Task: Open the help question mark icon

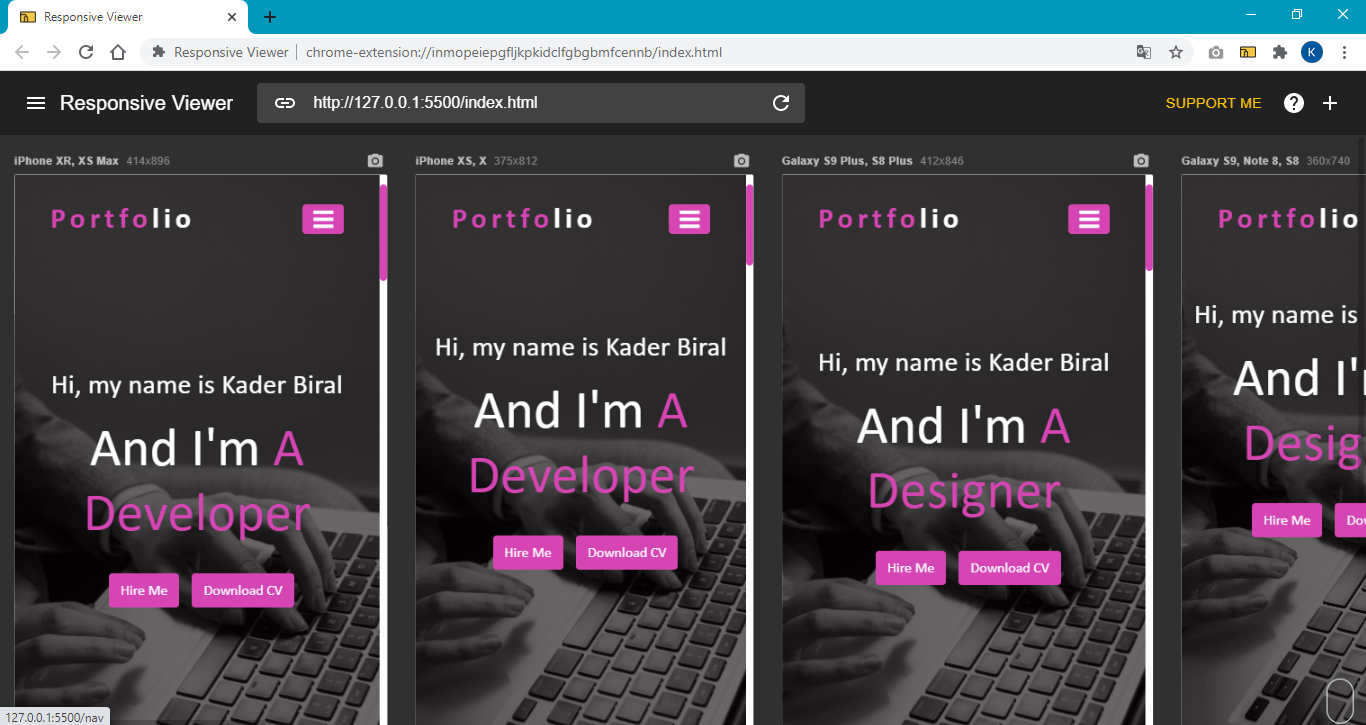Action: [x=1294, y=103]
